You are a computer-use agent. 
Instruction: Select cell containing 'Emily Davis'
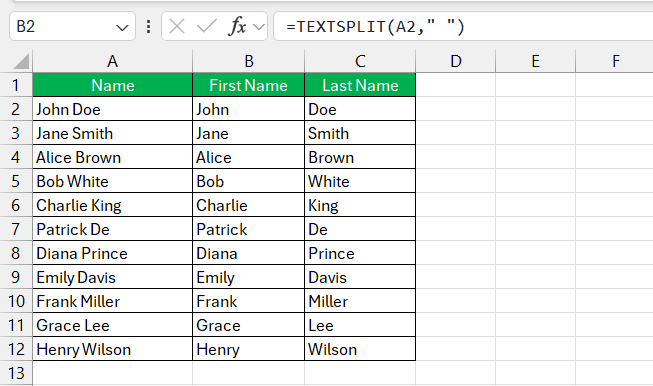coord(112,277)
